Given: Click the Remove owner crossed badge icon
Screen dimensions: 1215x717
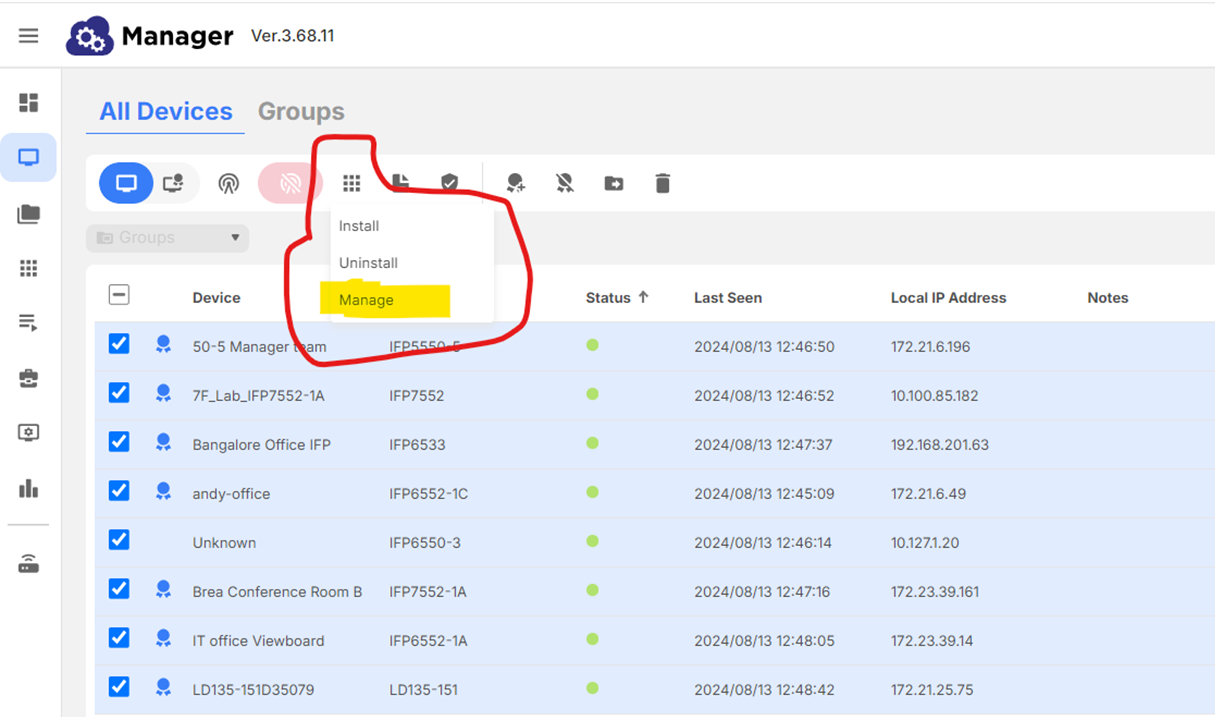Looking at the screenshot, I should [x=565, y=183].
